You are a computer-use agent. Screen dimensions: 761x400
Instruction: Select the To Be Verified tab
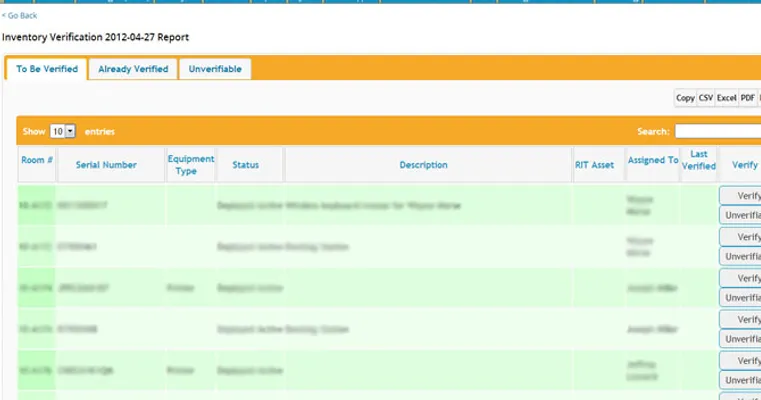click(x=47, y=69)
